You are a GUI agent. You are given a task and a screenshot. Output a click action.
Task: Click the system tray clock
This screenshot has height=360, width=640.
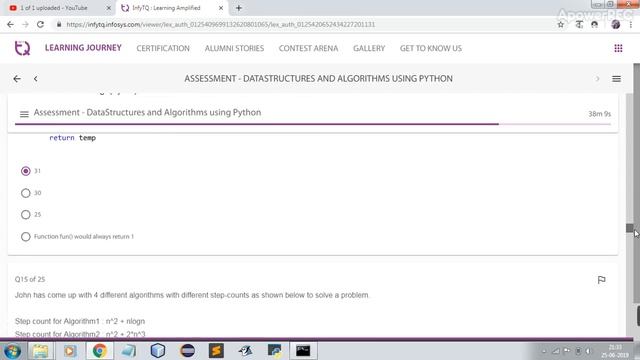click(x=615, y=351)
